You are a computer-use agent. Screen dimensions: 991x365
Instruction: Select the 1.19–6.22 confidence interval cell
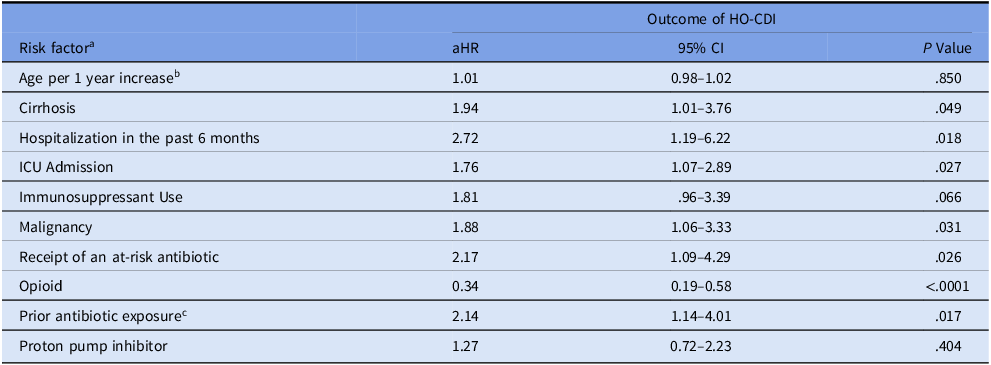(x=700, y=138)
